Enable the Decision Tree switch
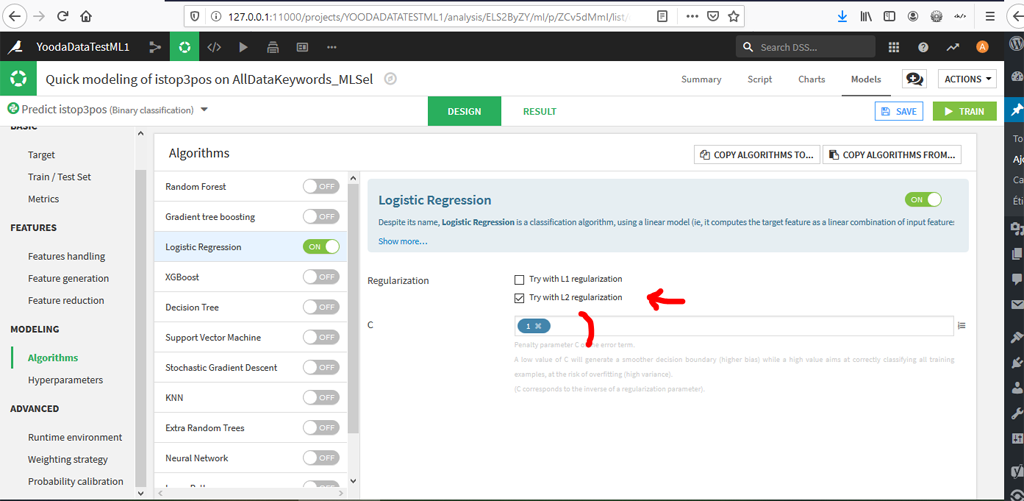Screen dimensions: 1024x501 [x=321, y=307]
